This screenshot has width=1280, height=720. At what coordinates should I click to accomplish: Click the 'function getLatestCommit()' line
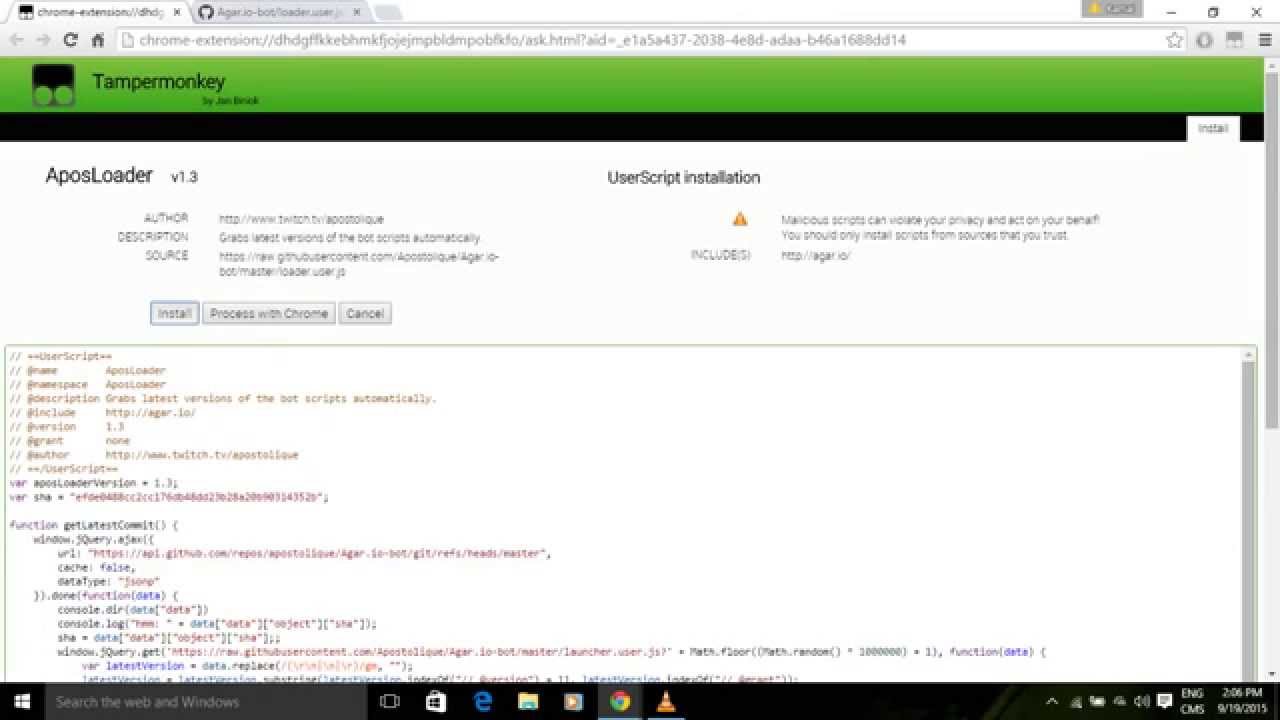[x=93, y=525]
